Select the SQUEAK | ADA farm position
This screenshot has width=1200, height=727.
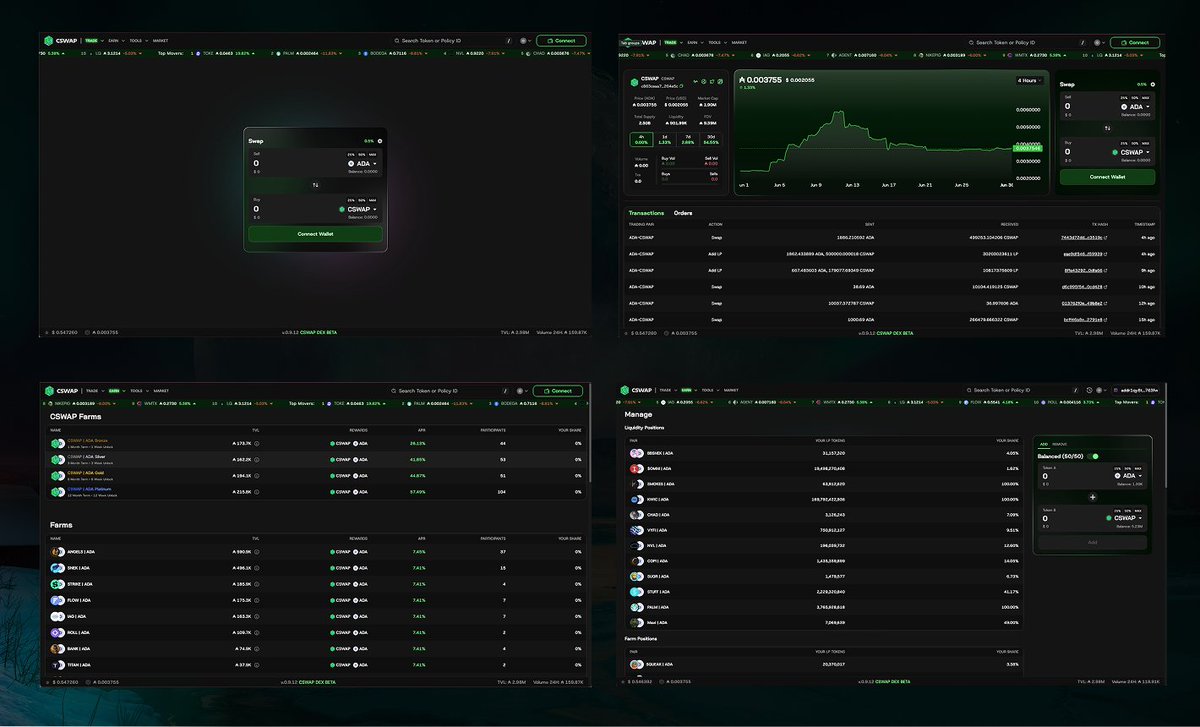point(825,663)
